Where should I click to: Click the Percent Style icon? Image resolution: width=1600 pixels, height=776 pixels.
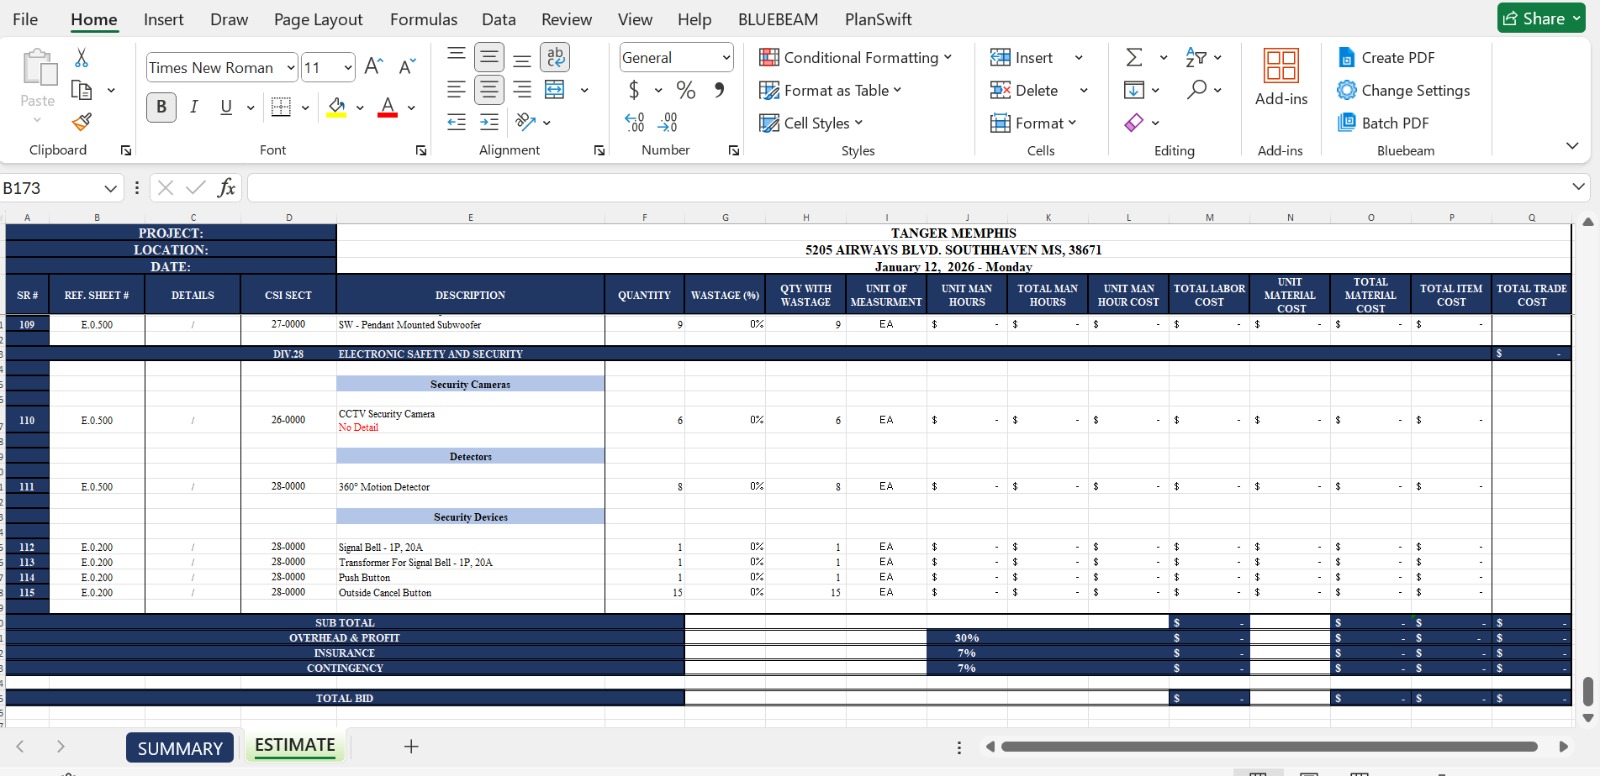point(686,91)
